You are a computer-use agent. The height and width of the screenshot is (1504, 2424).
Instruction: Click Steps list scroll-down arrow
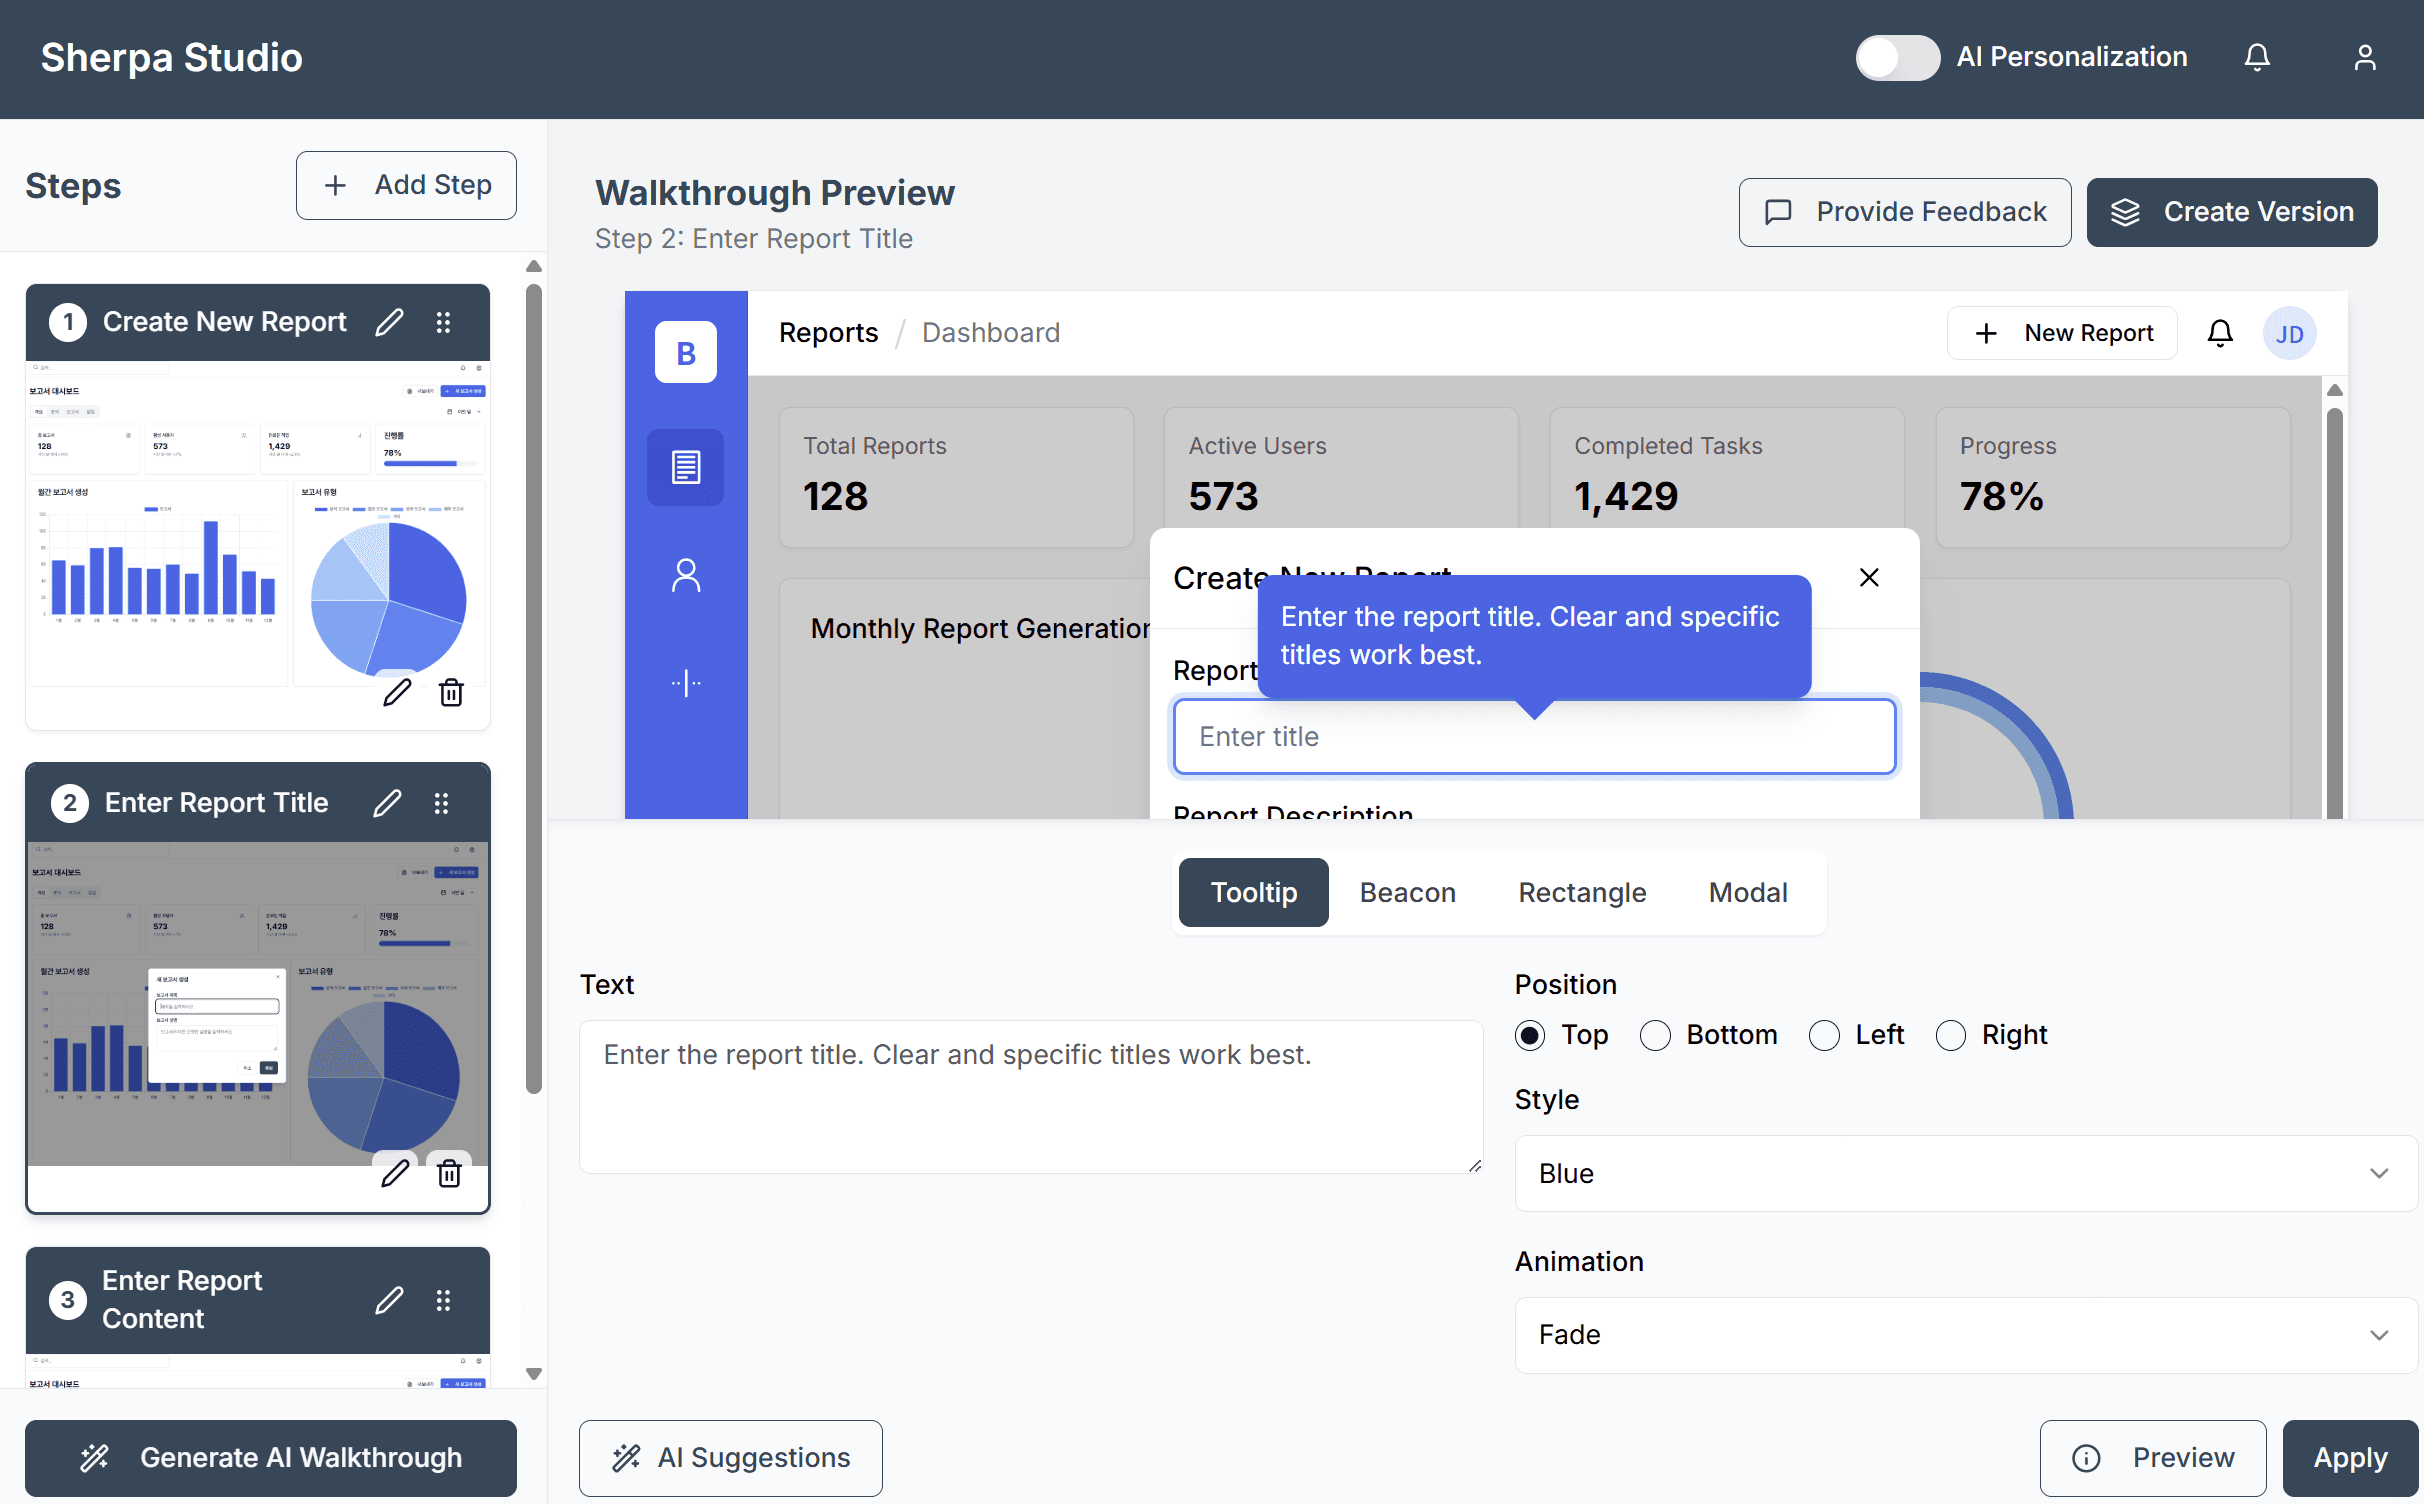tap(534, 1374)
